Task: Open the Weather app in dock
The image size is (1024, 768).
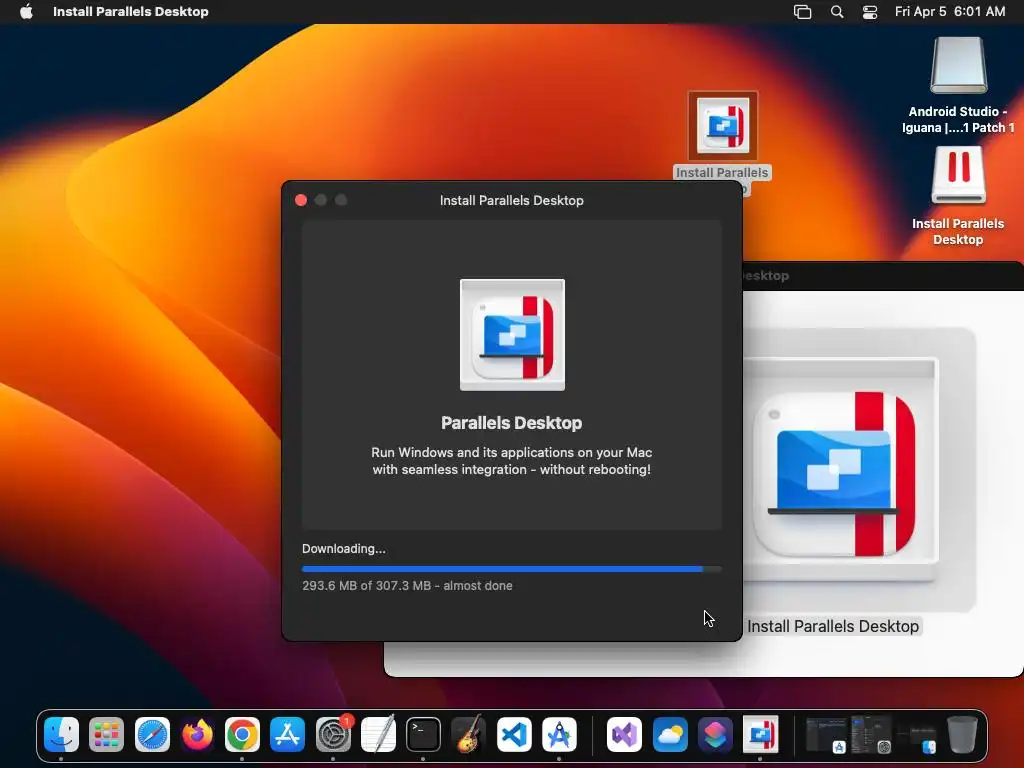Action: (x=670, y=734)
